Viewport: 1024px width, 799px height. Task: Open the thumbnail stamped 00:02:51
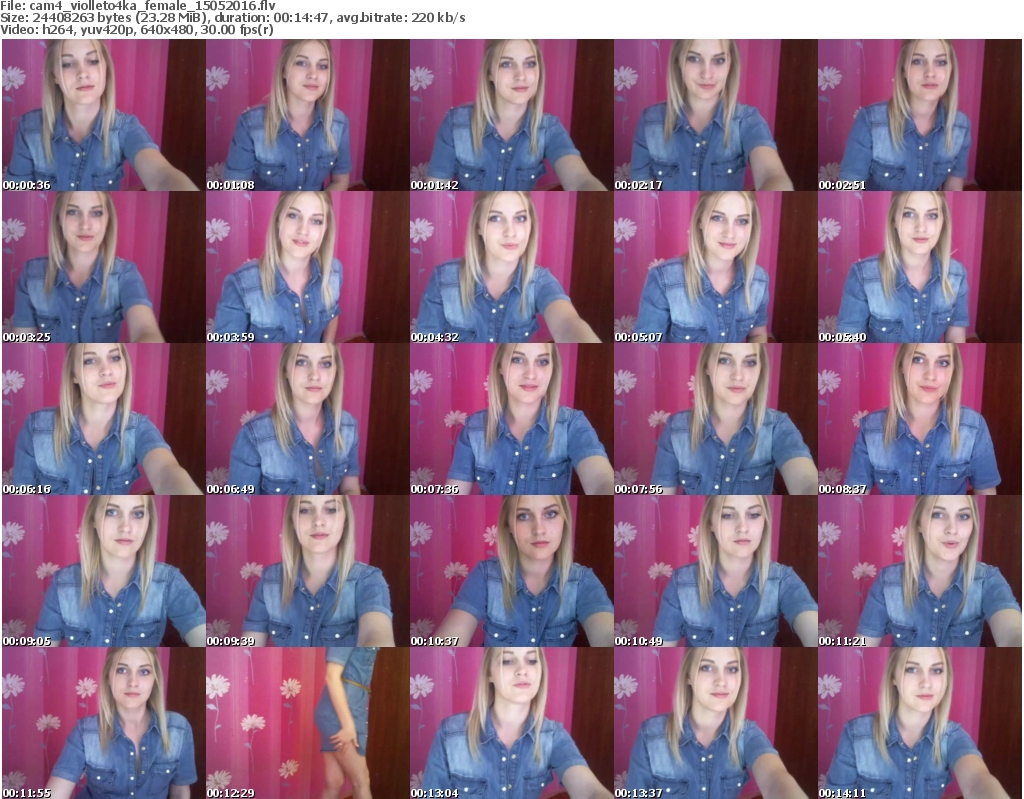pos(920,115)
